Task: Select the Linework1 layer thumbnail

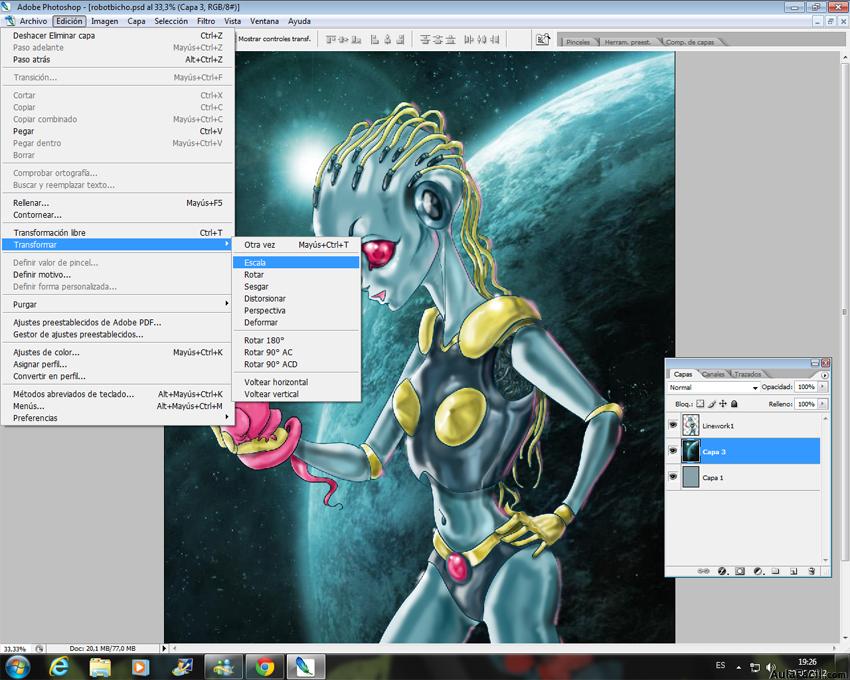Action: tap(691, 426)
